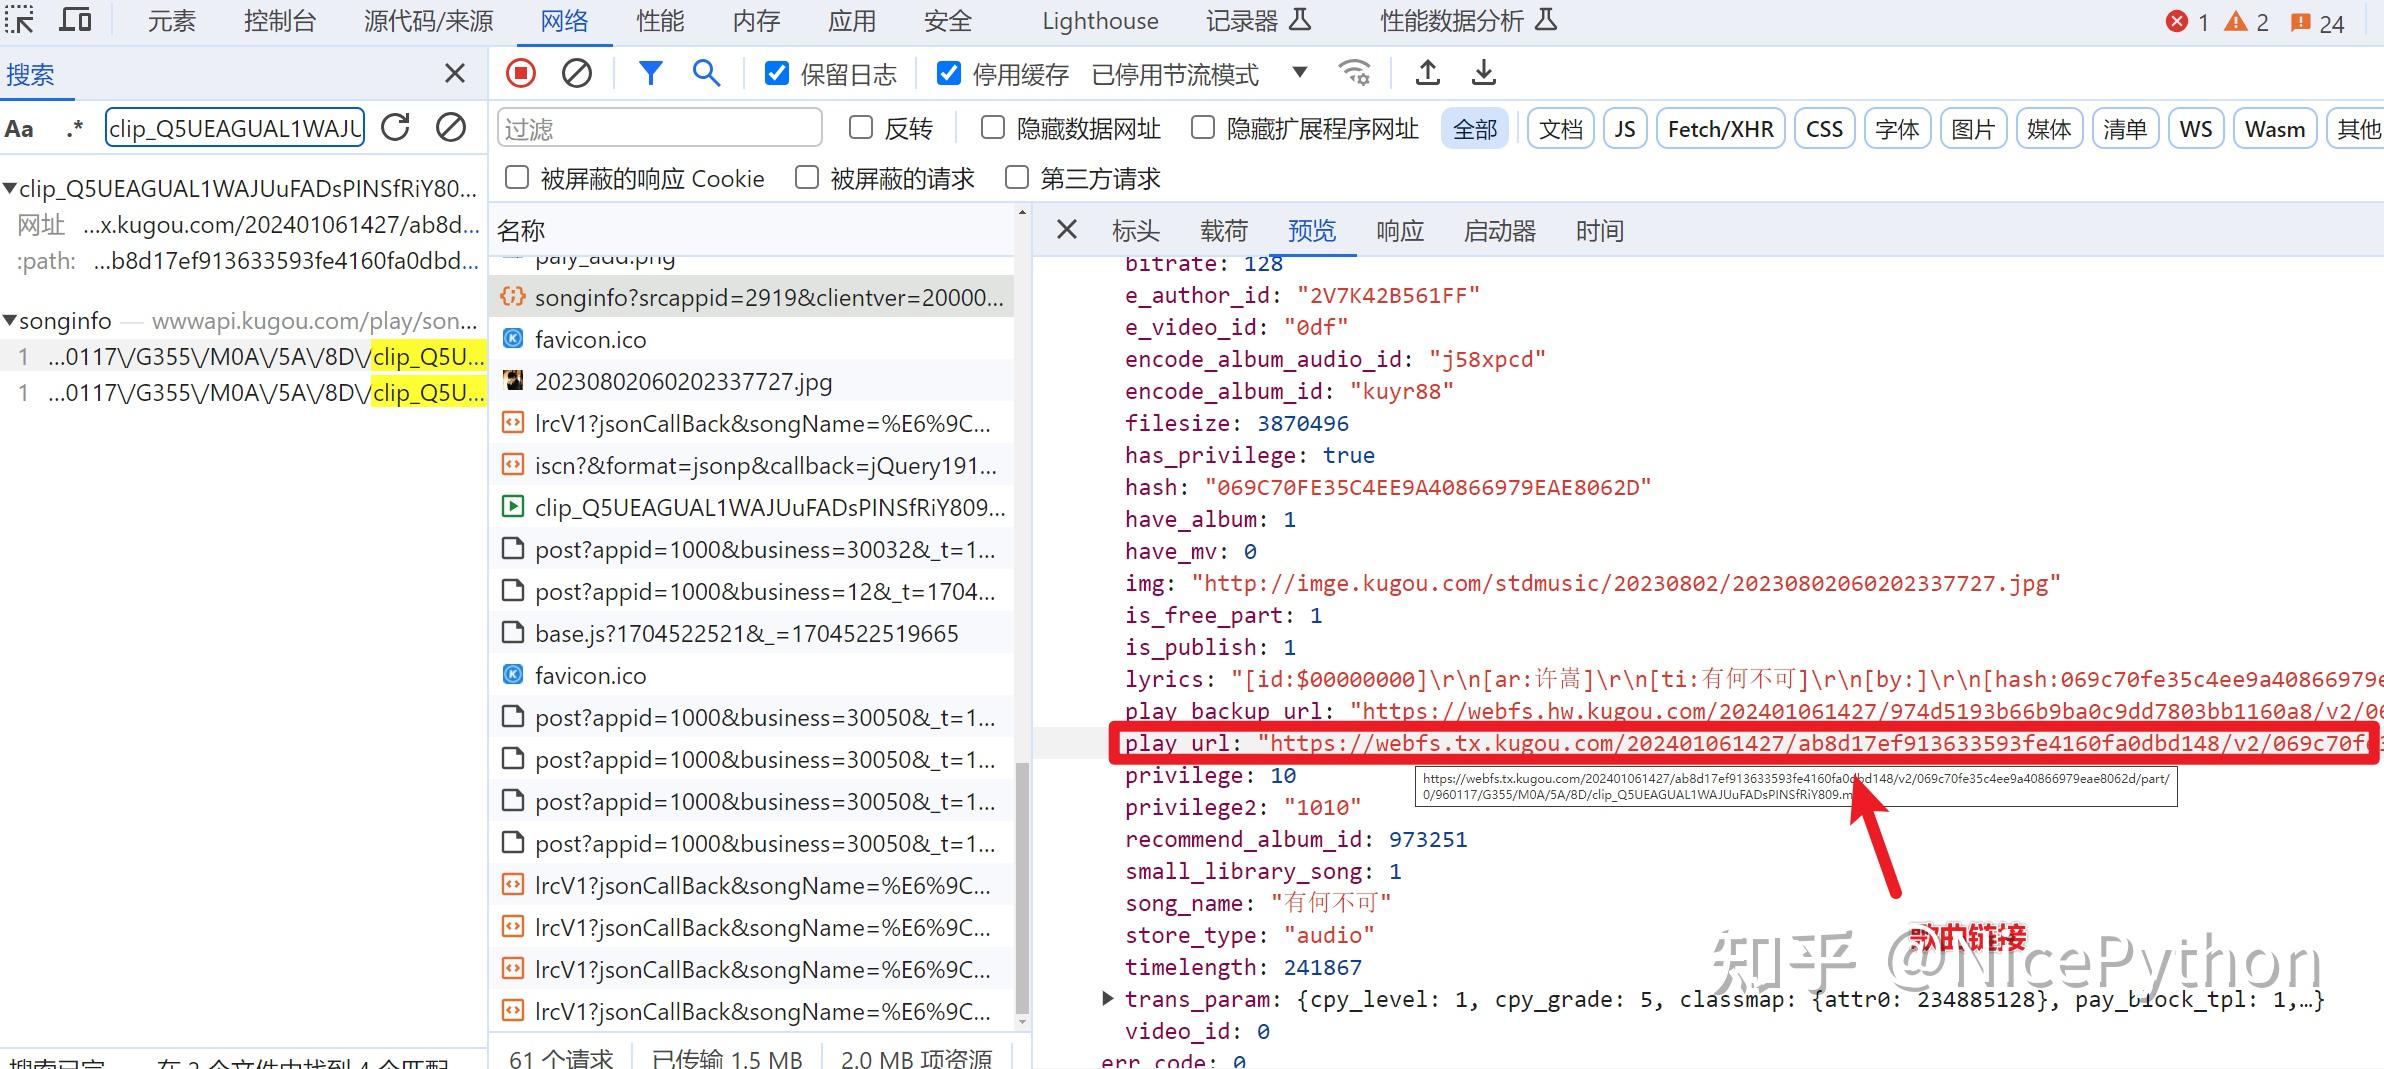
Task: Select the iscn?&format=jsonp request
Action: (753, 465)
